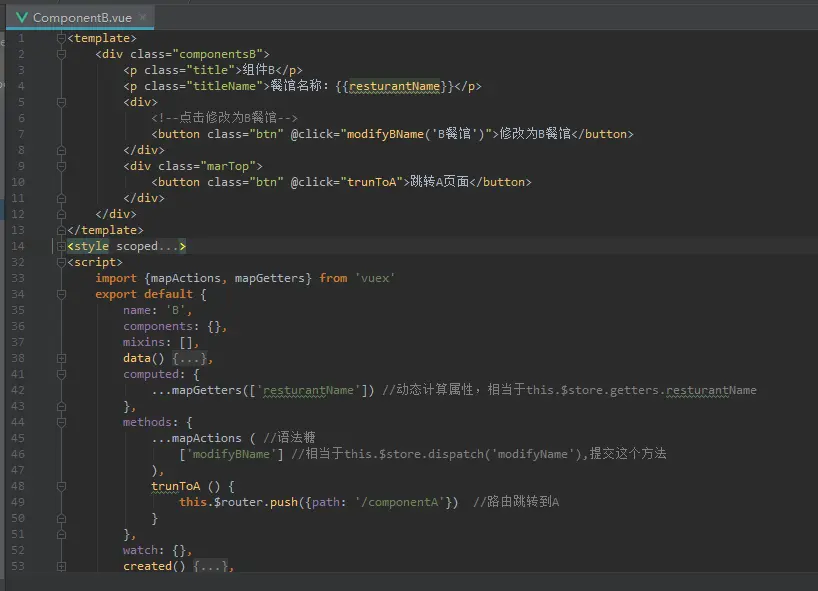Click ...mapGetters call in computed

point(263,390)
